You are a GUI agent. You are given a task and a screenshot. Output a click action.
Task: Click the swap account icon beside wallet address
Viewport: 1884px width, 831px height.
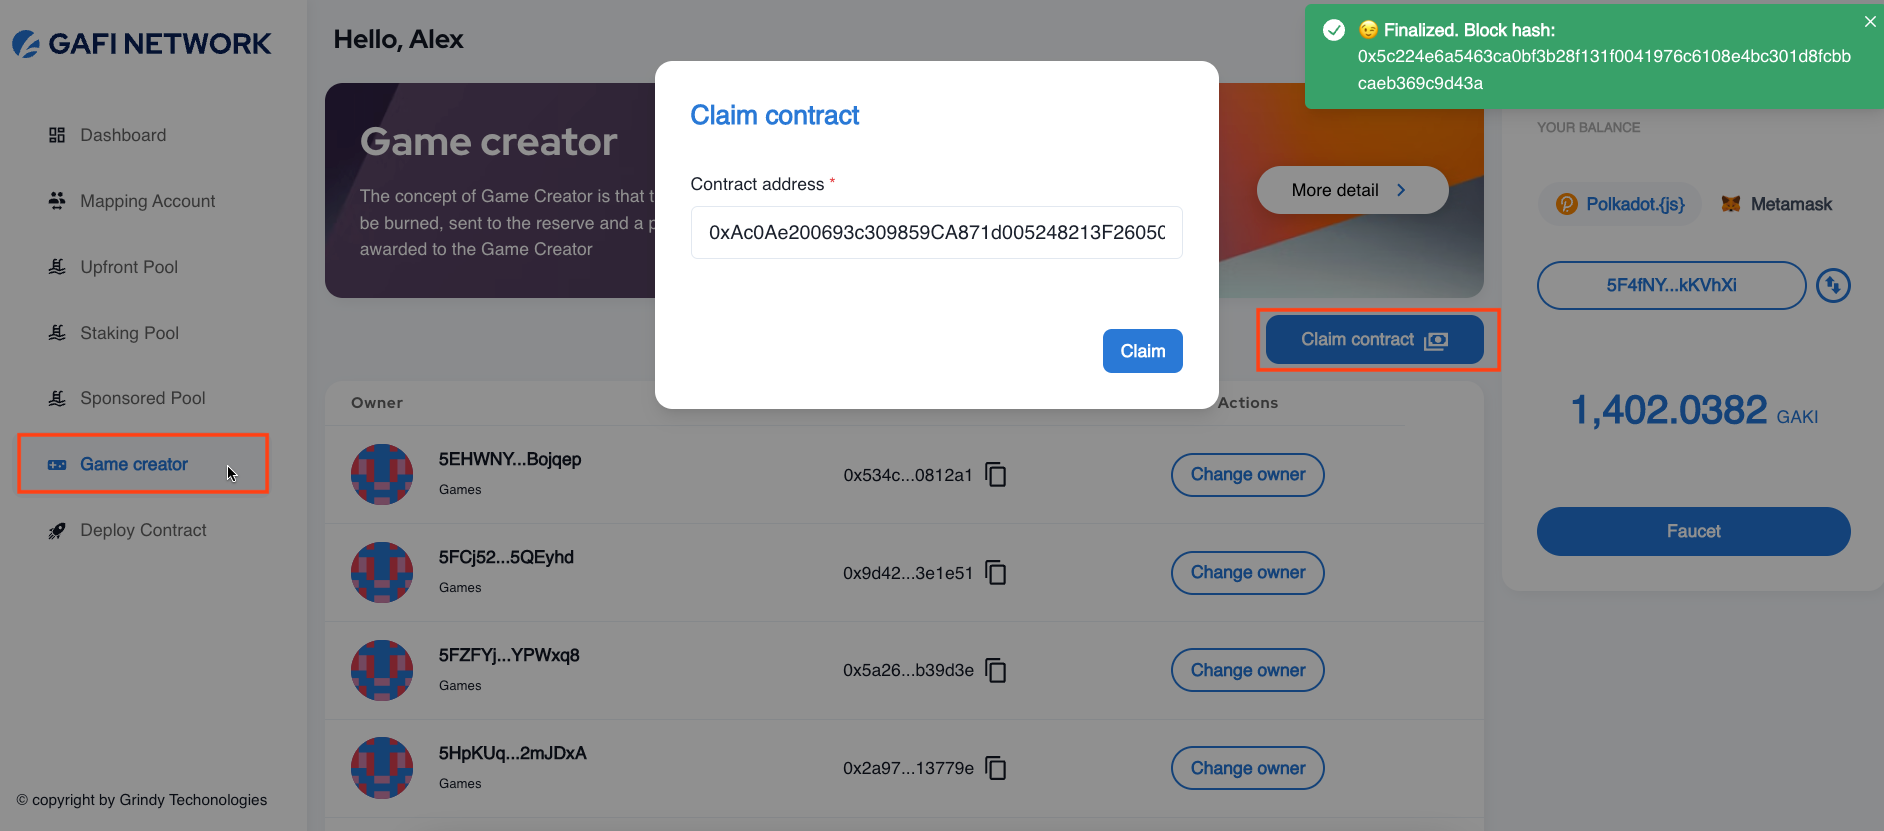[1833, 286]
